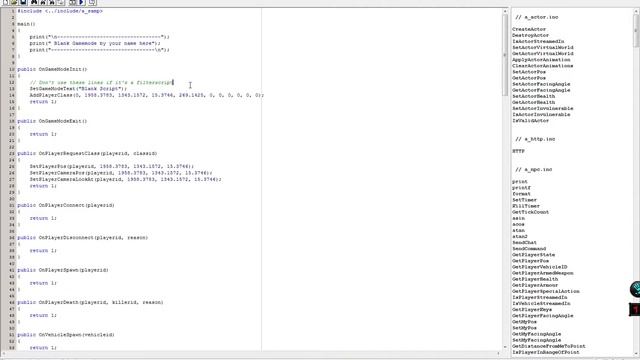Click the 'public OnPlayerDisconnect' code line
Screen dimensions: 640x360
coord(82,238)
